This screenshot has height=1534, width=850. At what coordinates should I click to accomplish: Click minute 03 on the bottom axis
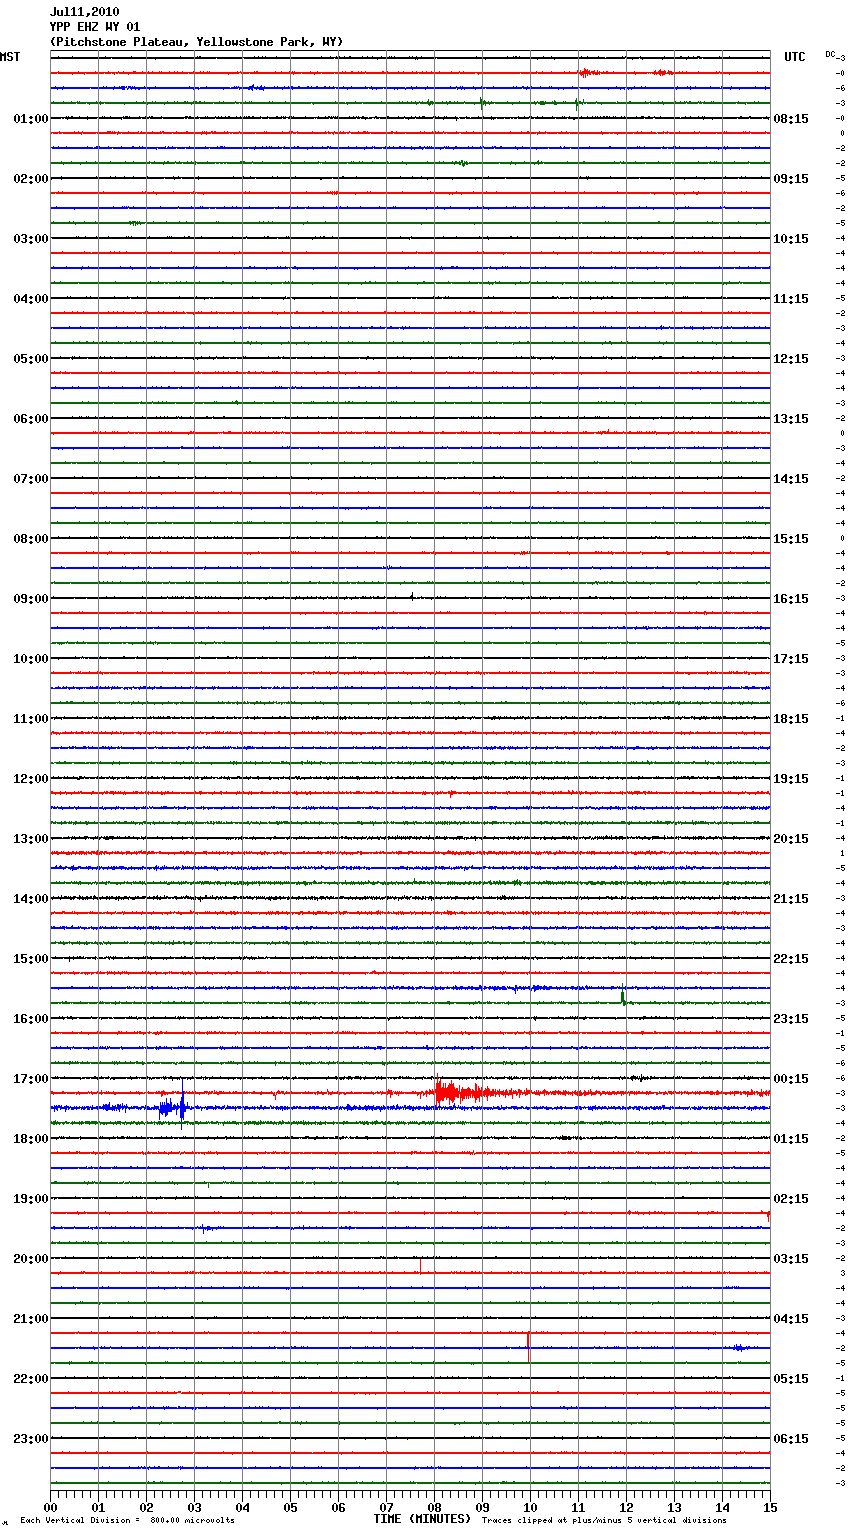194,1507
